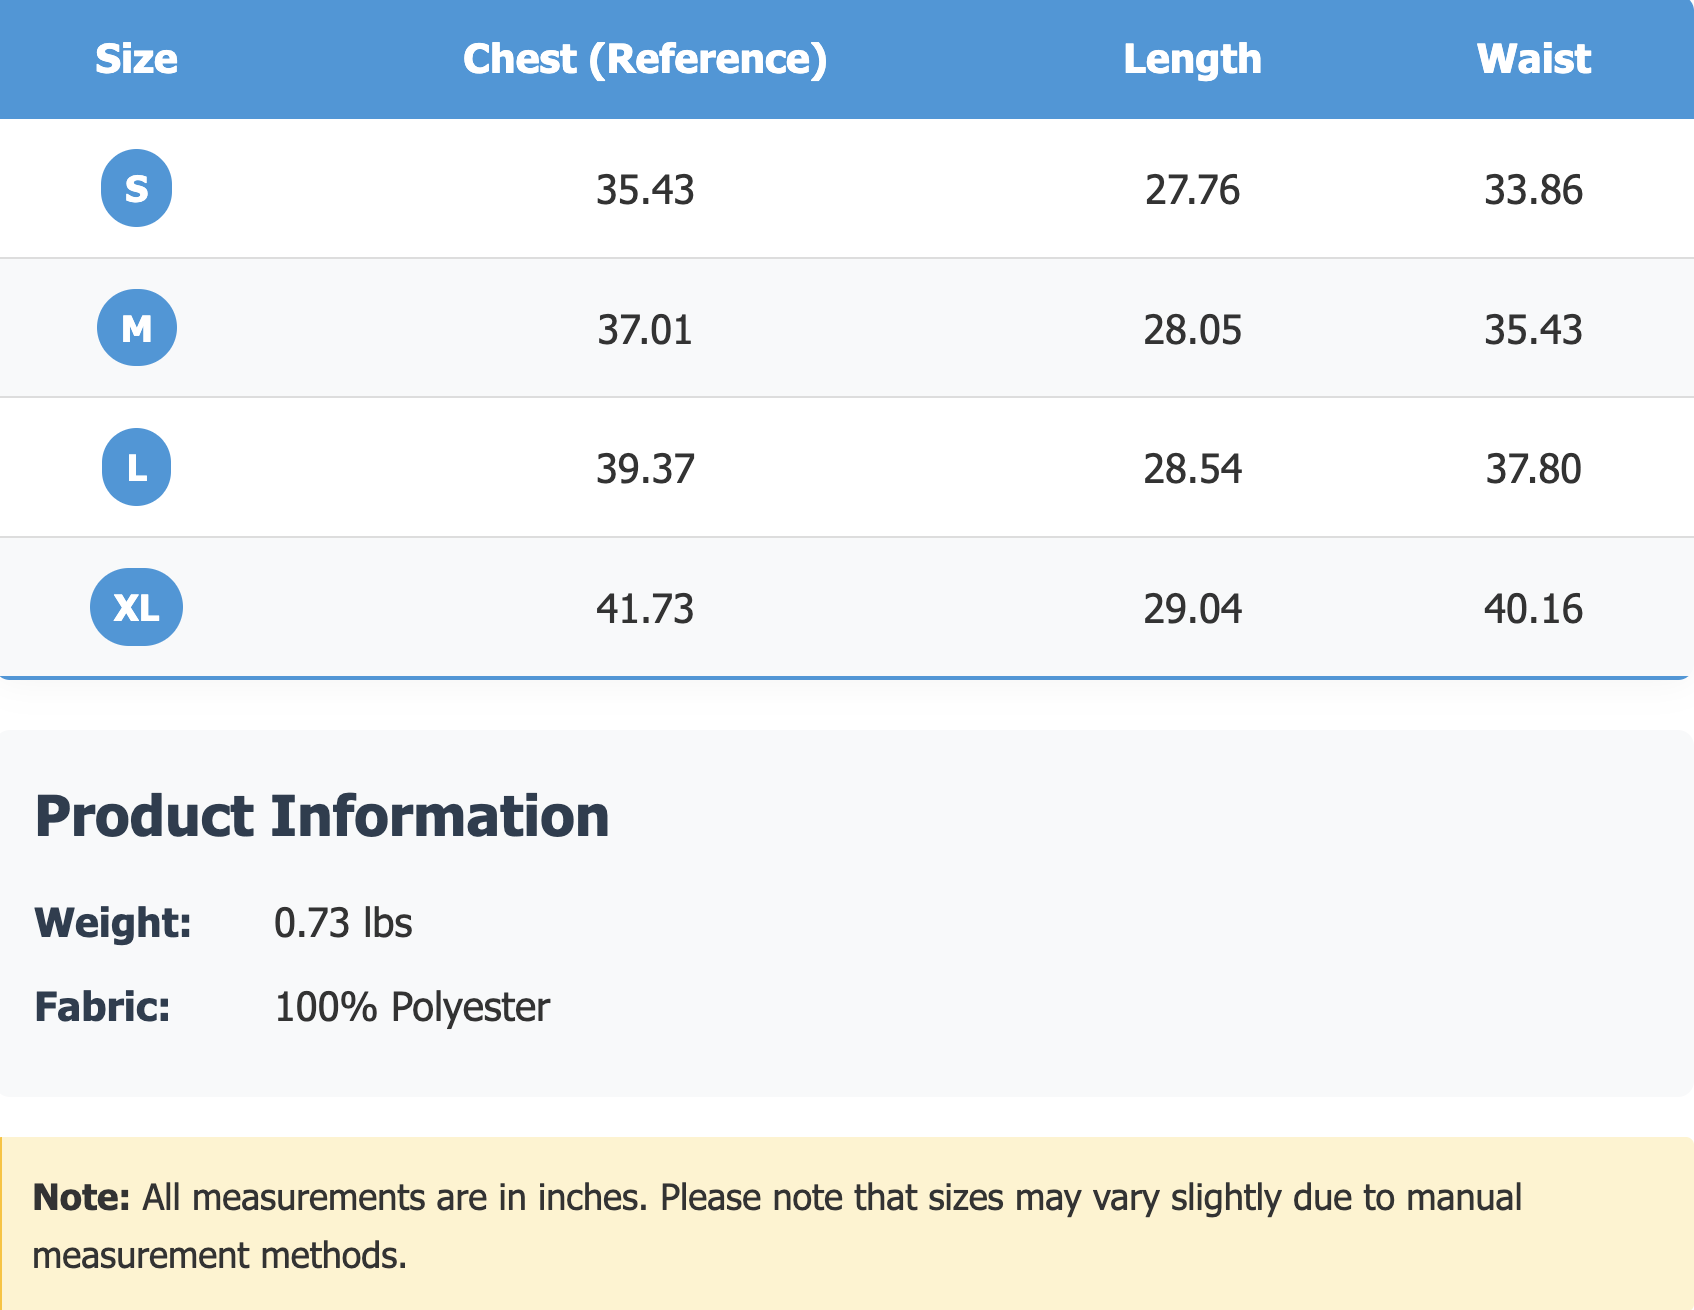Click chest value 35.43 in S row

(645, 190)
